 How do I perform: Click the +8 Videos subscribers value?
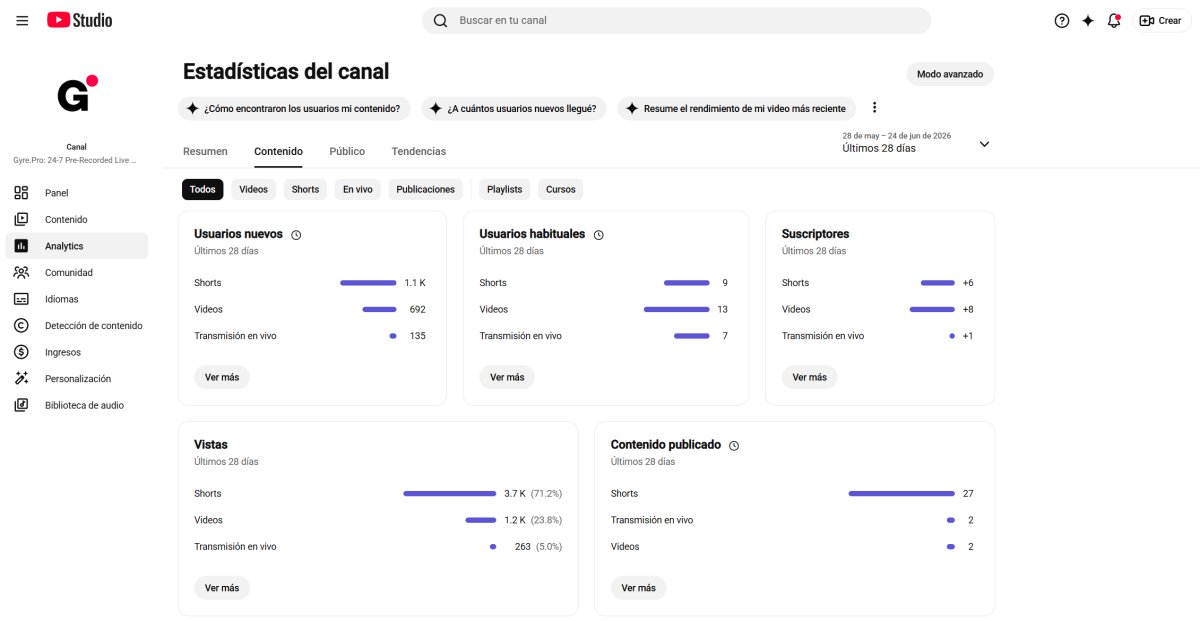coord(967,310)
